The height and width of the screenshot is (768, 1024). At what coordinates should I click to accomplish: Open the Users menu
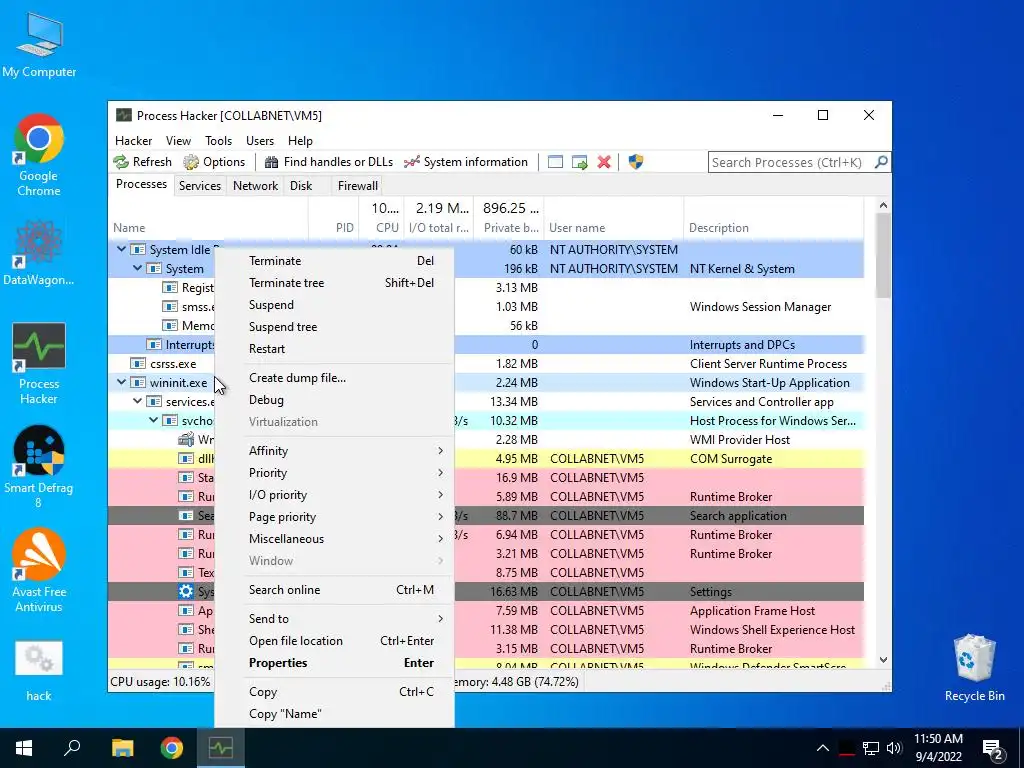tap(260, 140)
